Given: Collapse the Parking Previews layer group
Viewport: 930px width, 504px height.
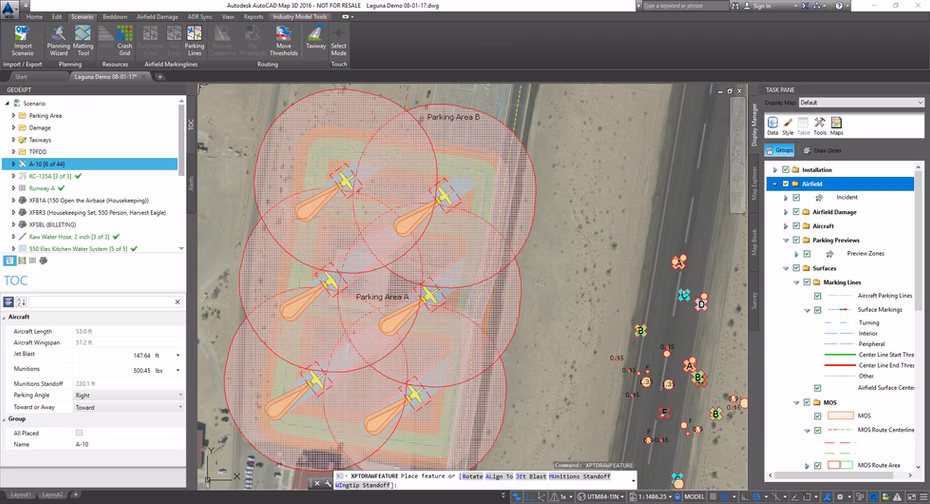Looking at the screenshot, I should (x=786, y=240).
